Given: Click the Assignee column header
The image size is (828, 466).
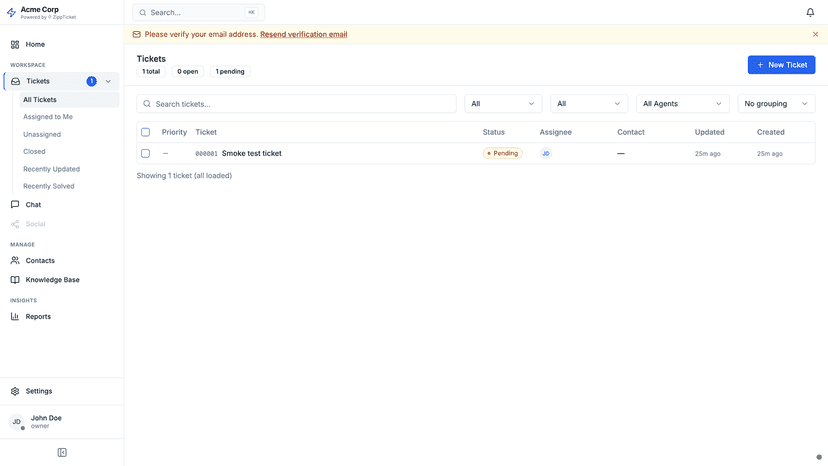Looking at the screenshot, I should click(x=556, y=132).
